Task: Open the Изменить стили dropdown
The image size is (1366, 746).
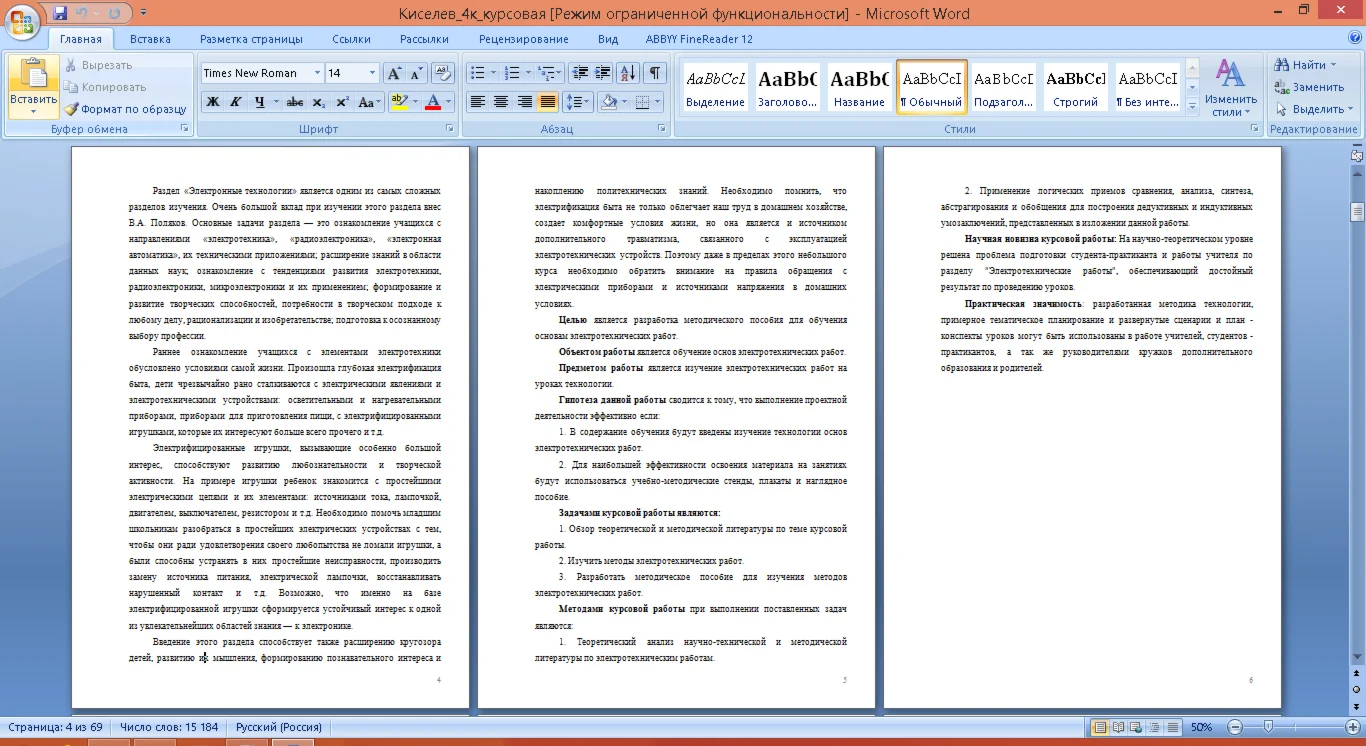Action: (x=1230, y=88)
